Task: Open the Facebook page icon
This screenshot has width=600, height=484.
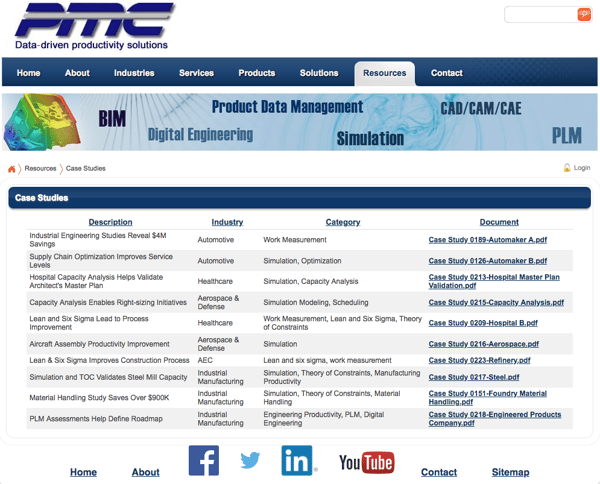Action: pos(204,460)
